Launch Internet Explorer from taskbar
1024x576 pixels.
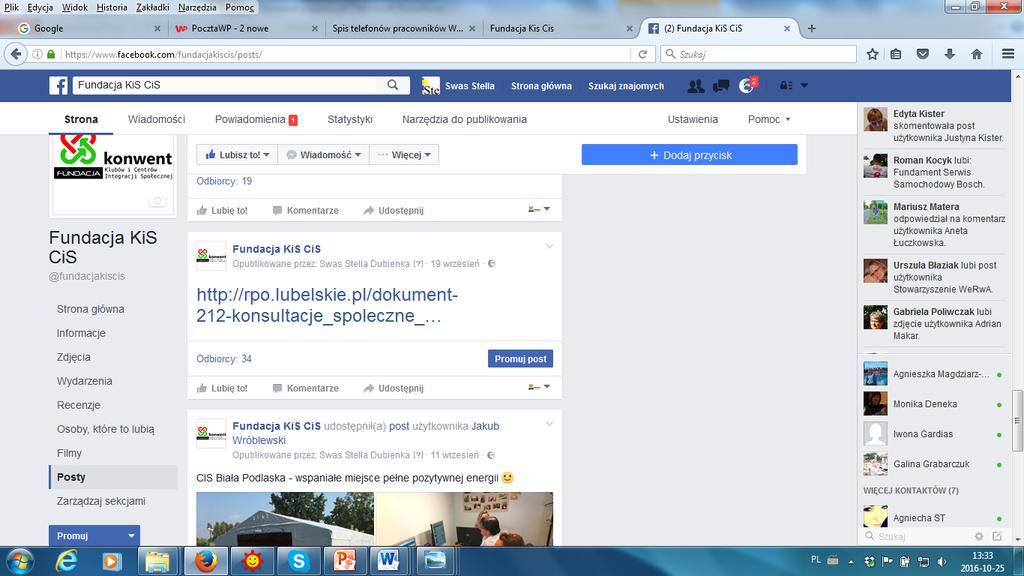click(67, 562)
